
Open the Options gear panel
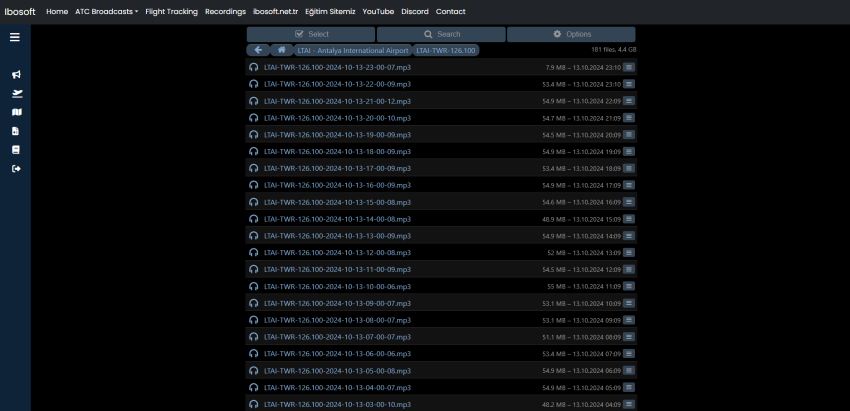point(571,34)
